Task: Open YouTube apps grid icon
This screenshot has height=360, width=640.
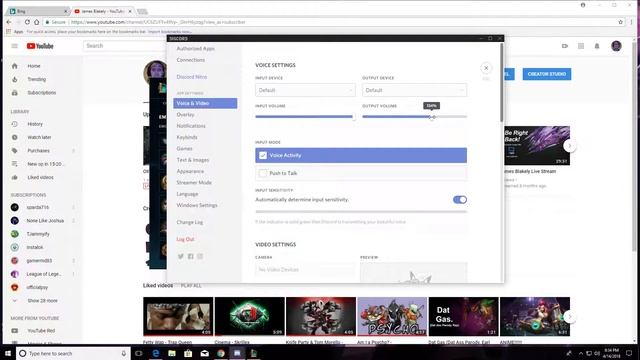Action: point(581,46)
